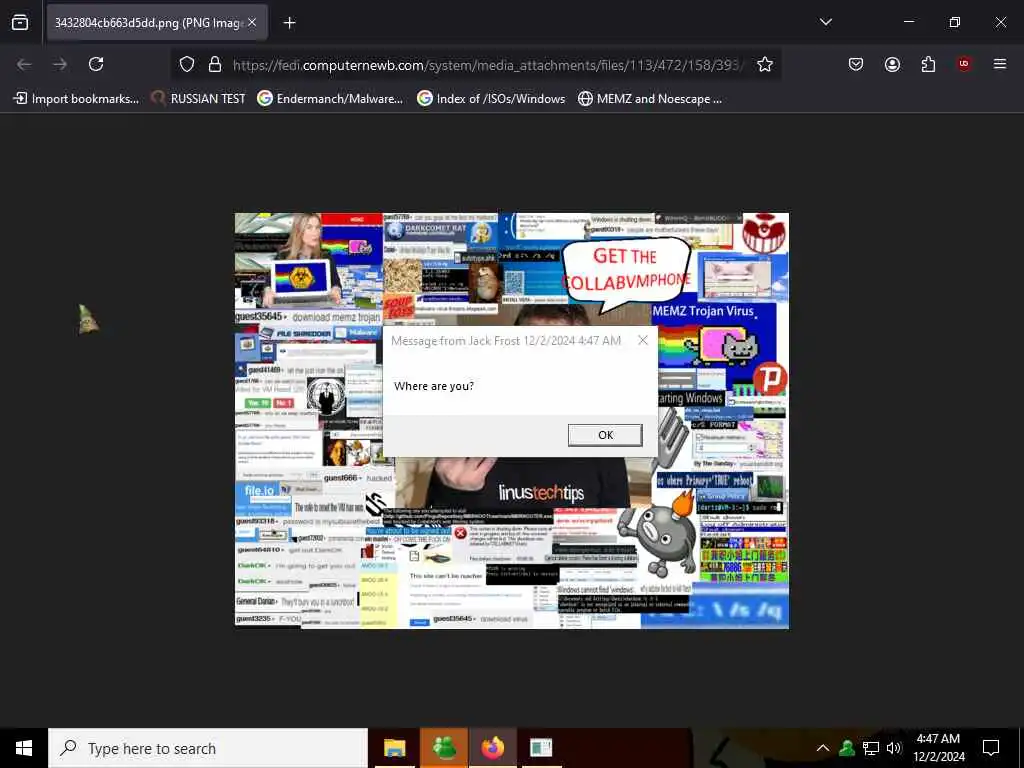Image resolution: width=1024 pixels, height=768 pixels.
Task: Open the network status tray icon
Action: click(x=871, y=748)
